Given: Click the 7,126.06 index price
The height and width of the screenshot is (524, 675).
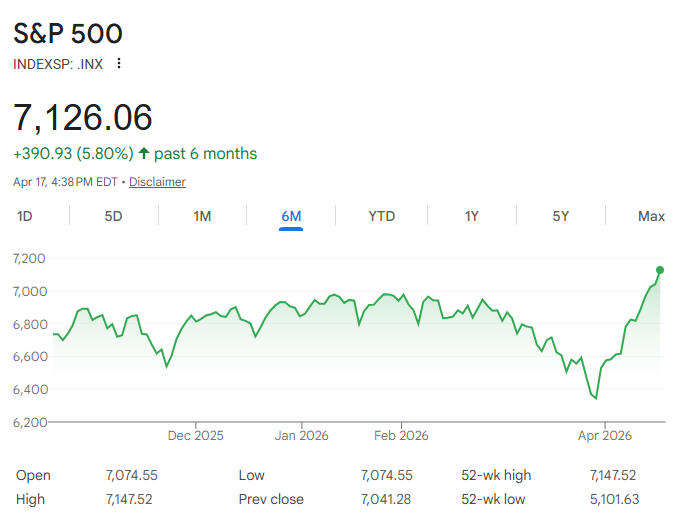Looking at the screenshot, I should coord(83,117).
